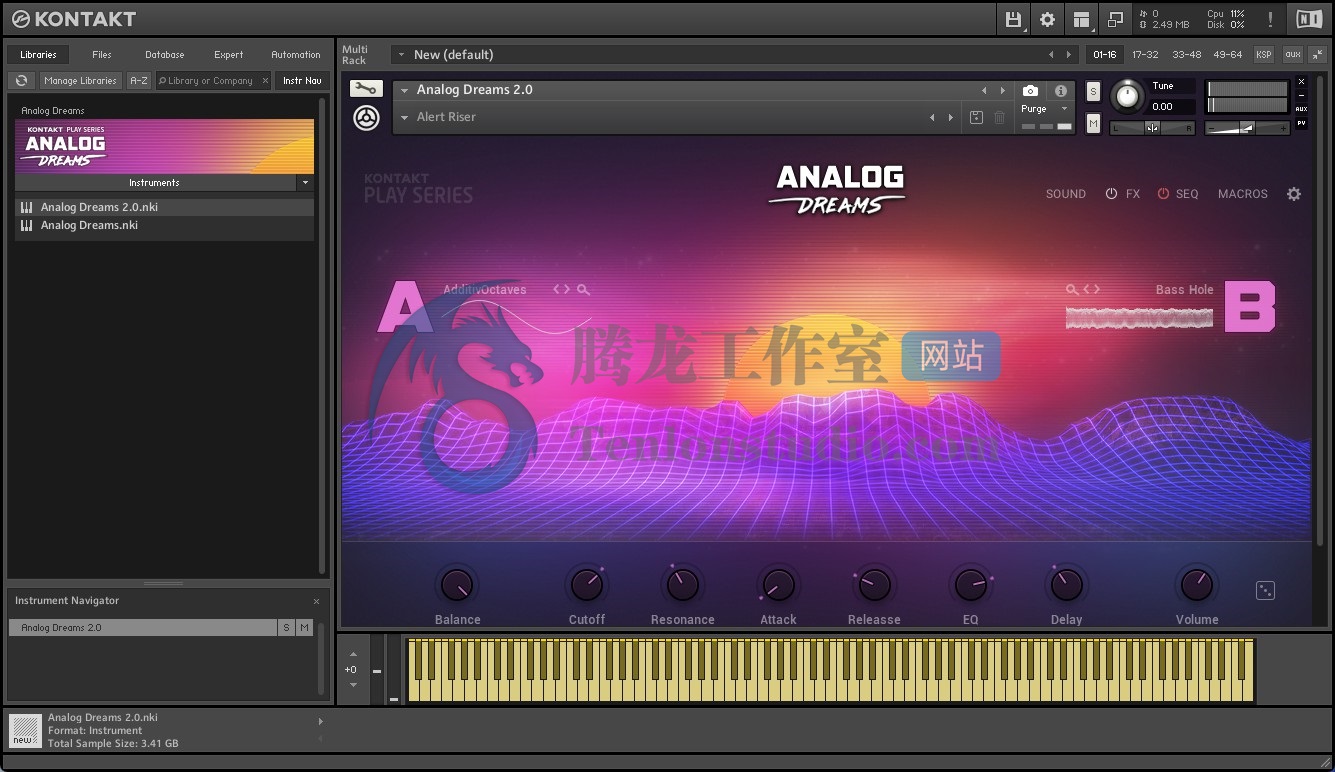Image resolution: width=1335 pixels, height=772 pixels.
Task: Open instrument edit mode wrench icon
Action: coord(366,89)
